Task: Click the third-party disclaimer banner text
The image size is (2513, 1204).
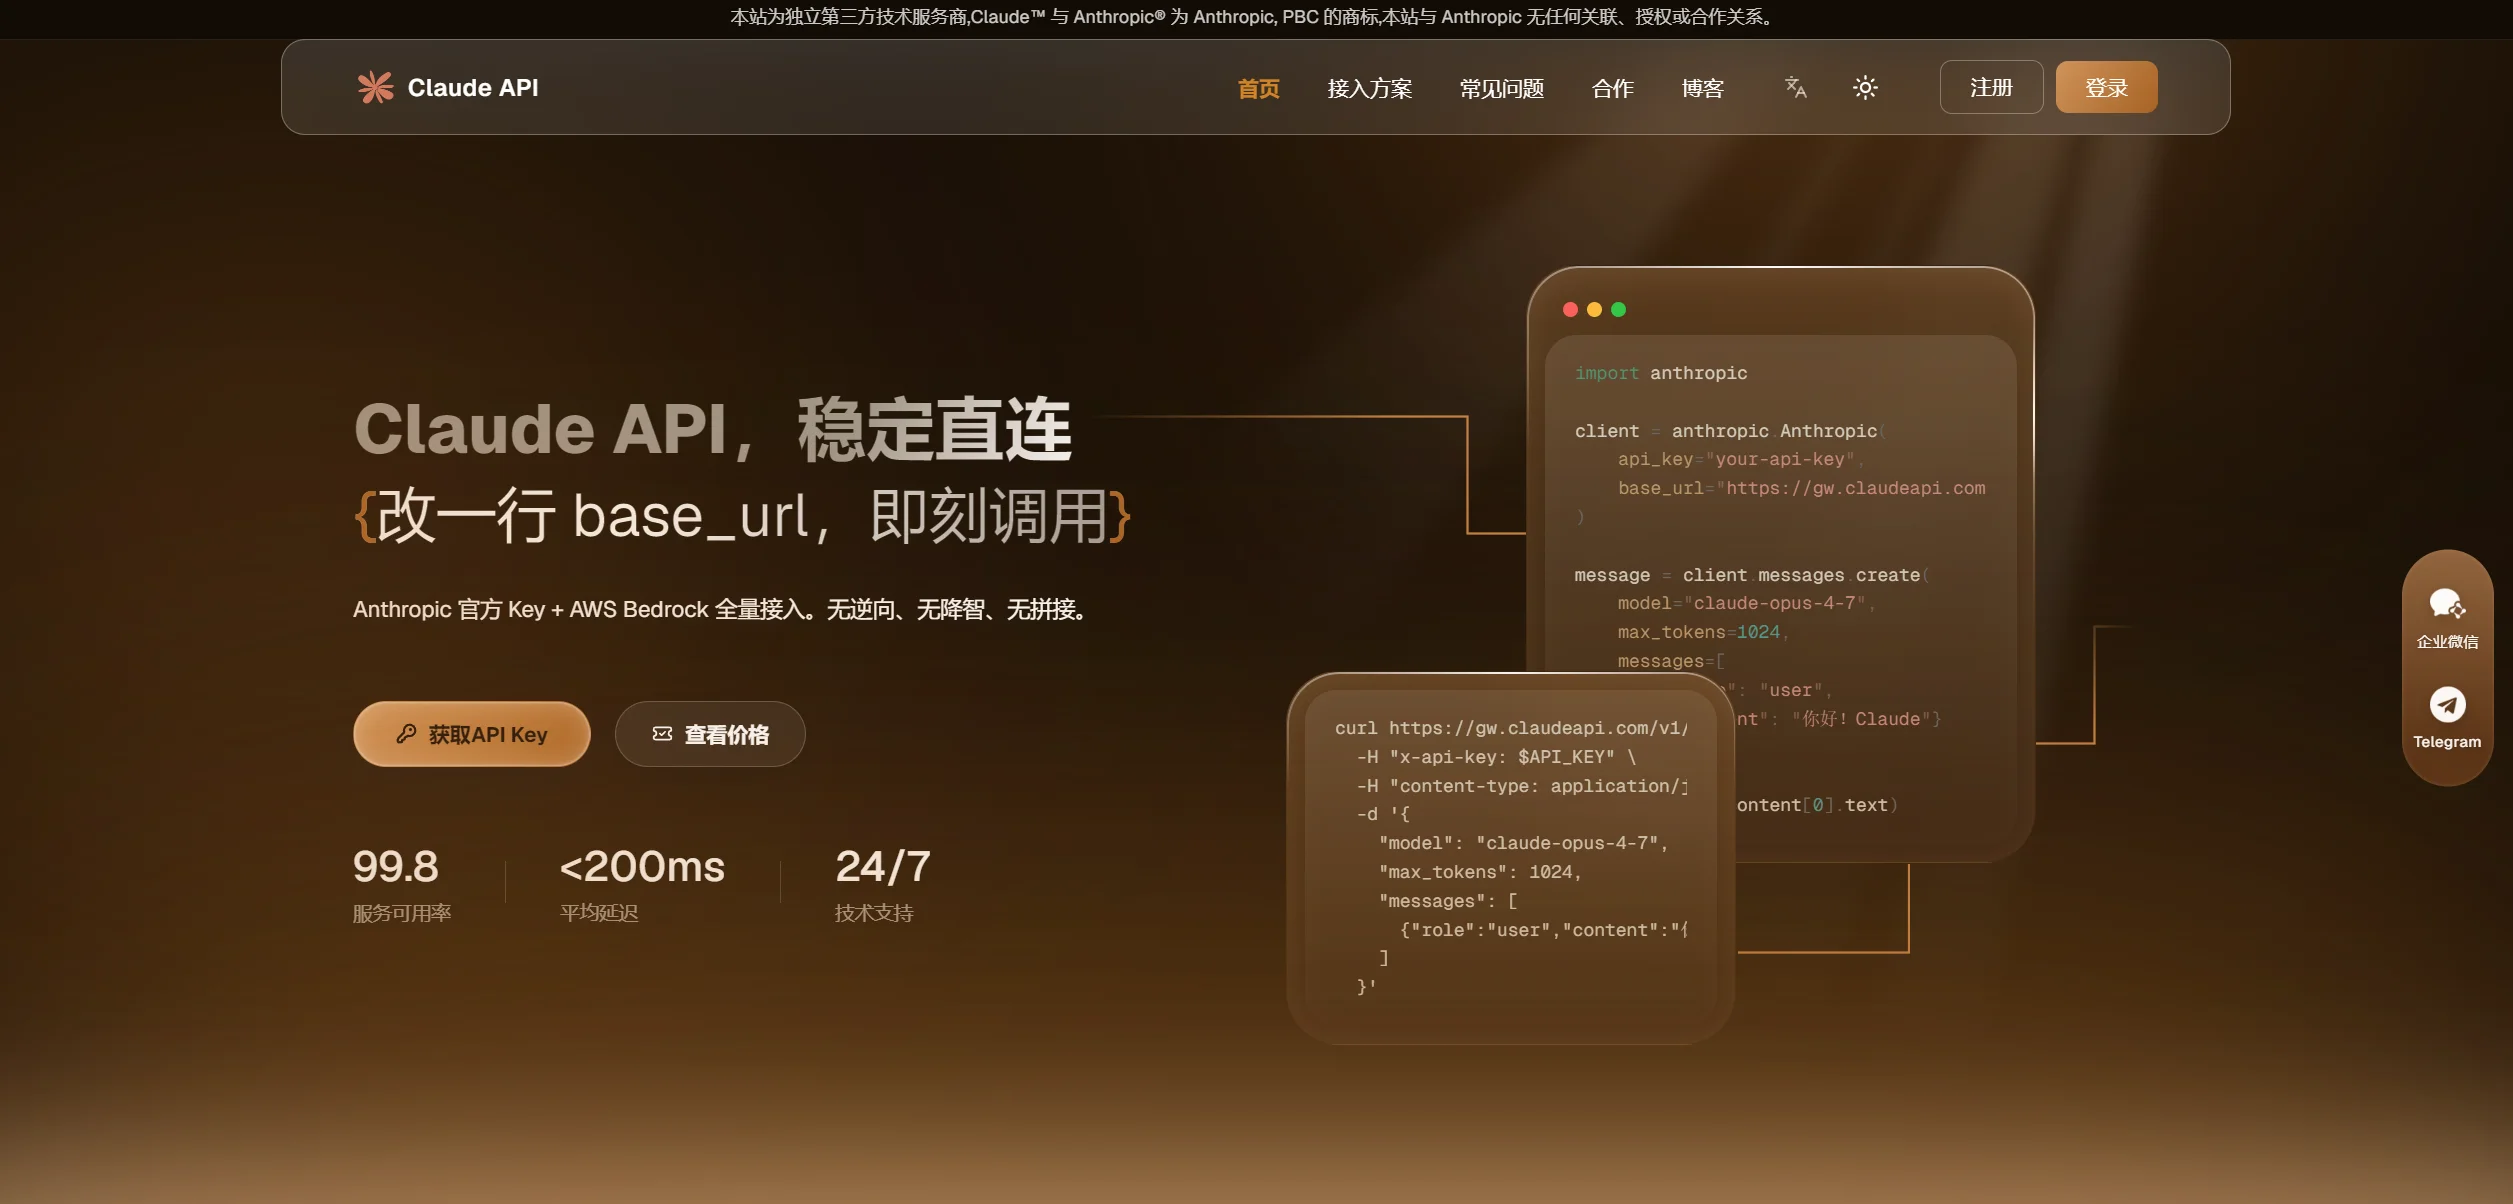Action: point(1253,17)
